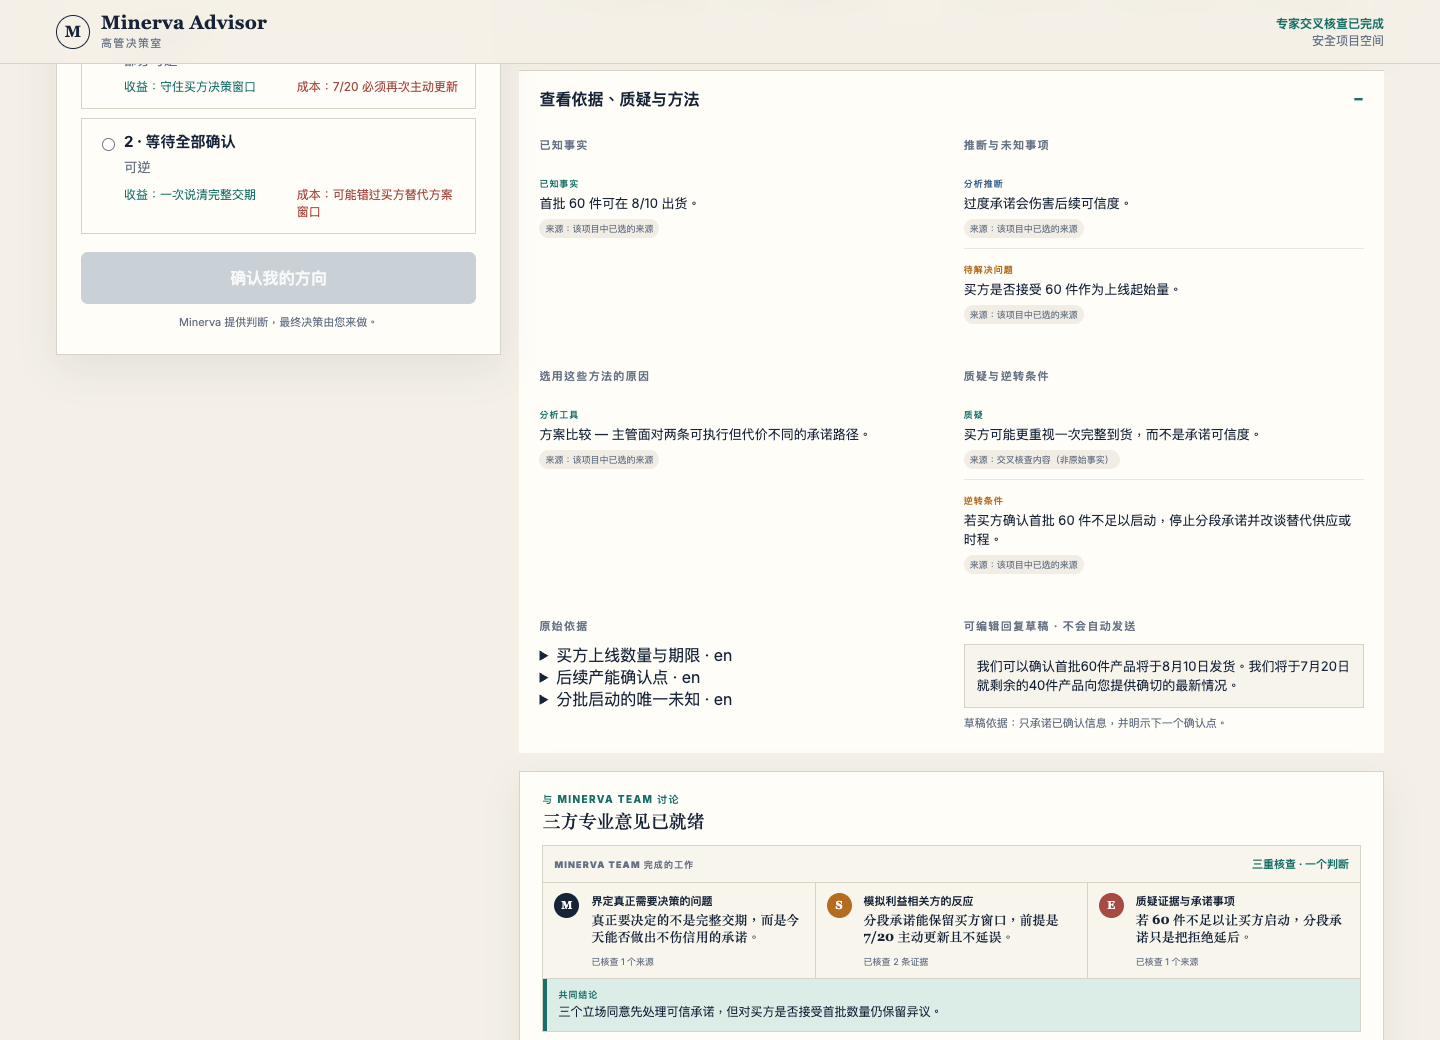The image size is (1440, 1040).
Task: Click source tag under 方案比较 analysis tool
Action: click(x=599, y=460)
